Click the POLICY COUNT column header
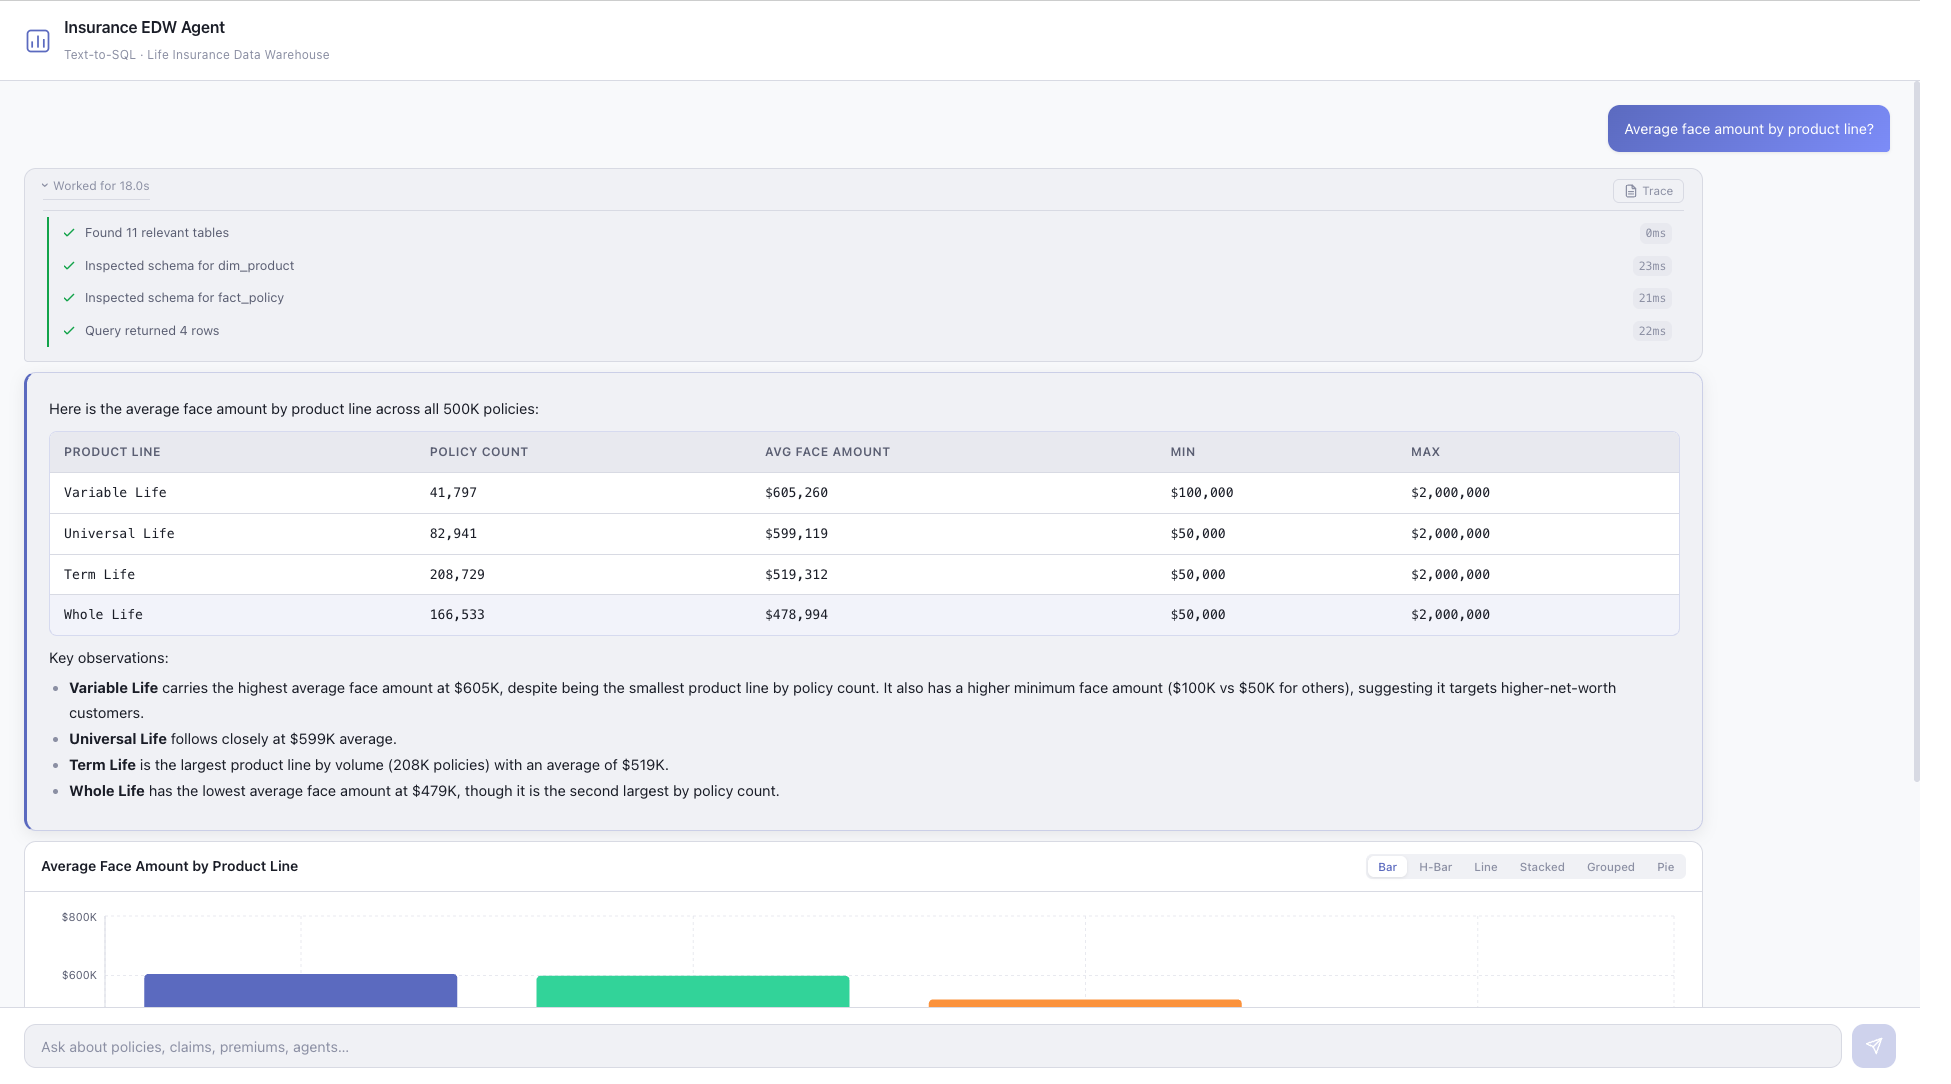Image resolution: width=1951 pixels, height=1084 pixels. click(479, 452)
